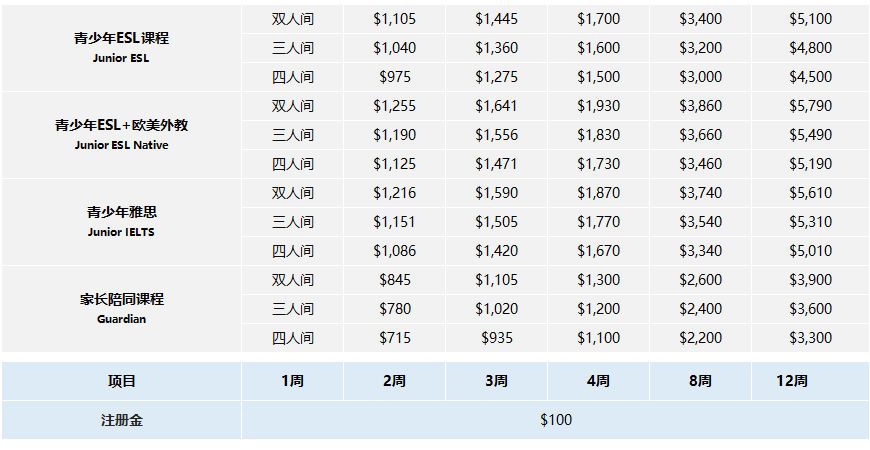Select the 8周 column header
This screenshot has width=870, height=450.
(700, 381)
